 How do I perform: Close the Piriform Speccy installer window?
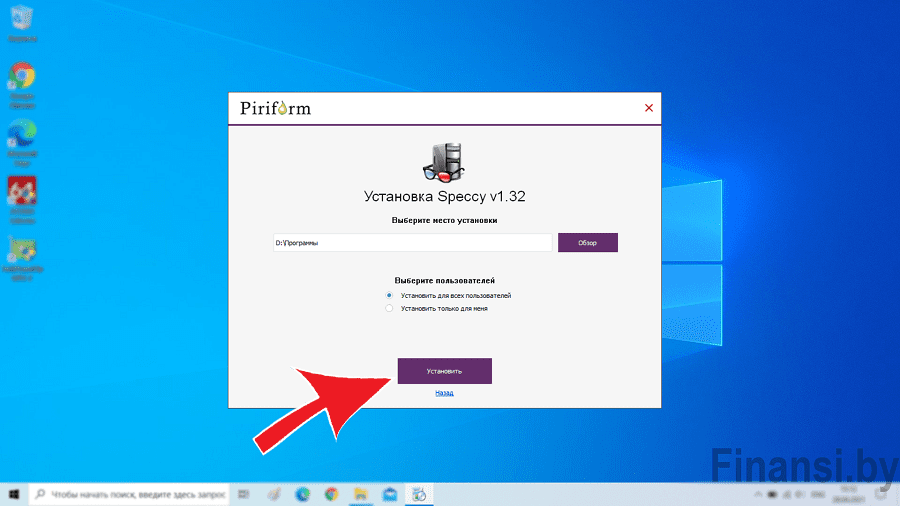(649, 108)
